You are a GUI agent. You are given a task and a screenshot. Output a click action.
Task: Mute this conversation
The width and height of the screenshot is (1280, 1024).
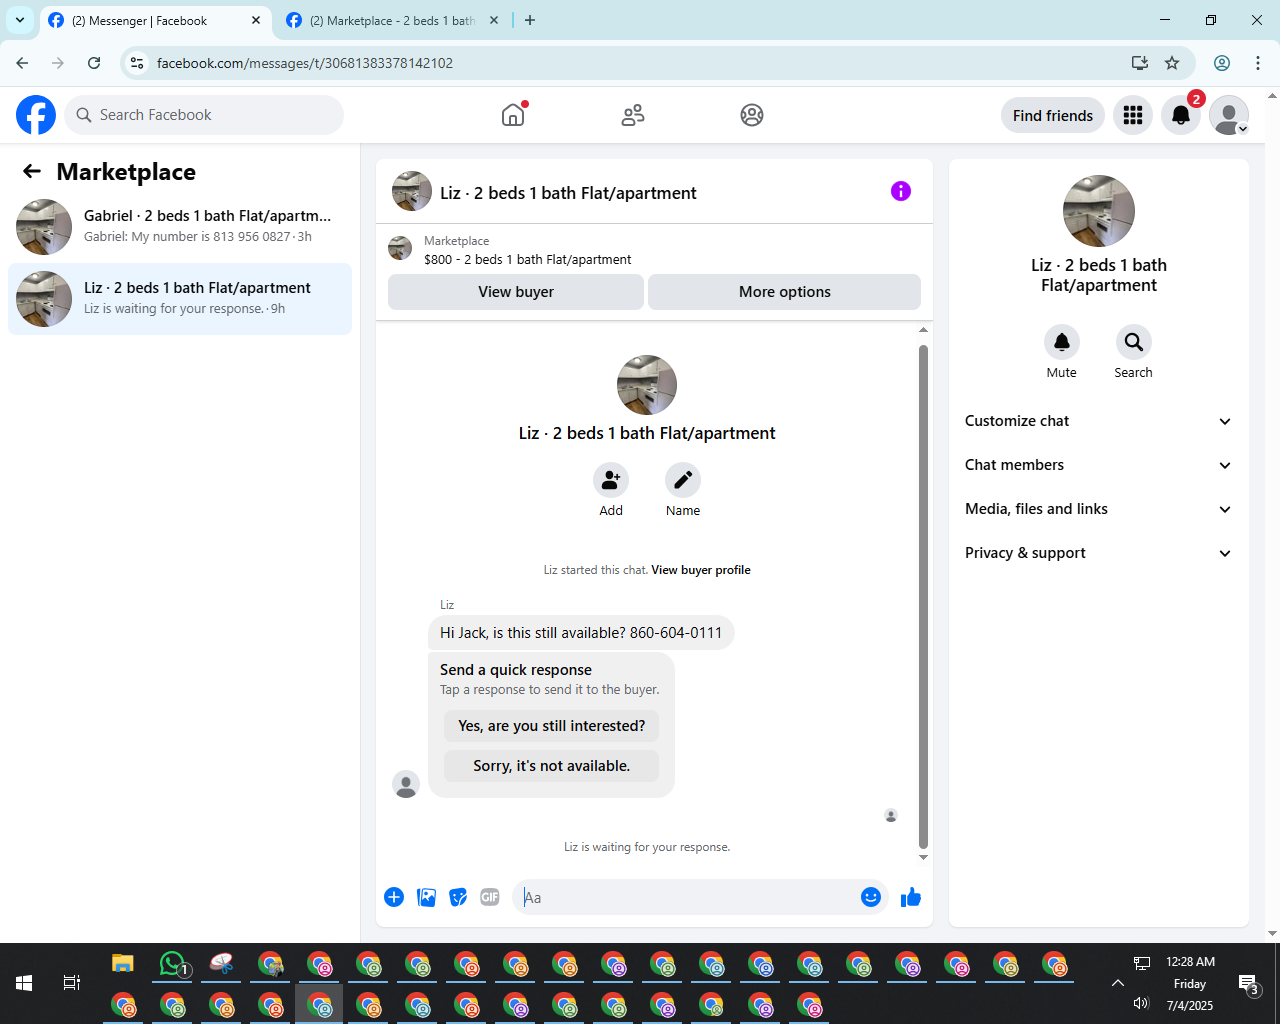[1062, 342]
